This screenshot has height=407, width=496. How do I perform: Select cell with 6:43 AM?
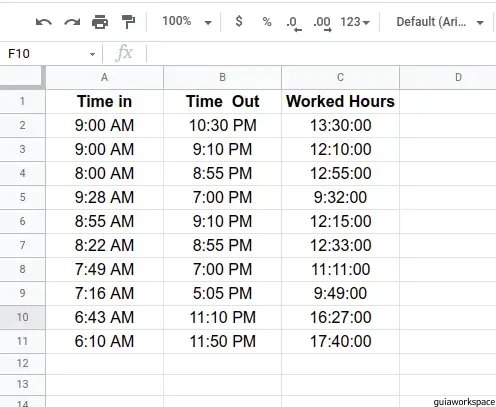pos(104,317)
